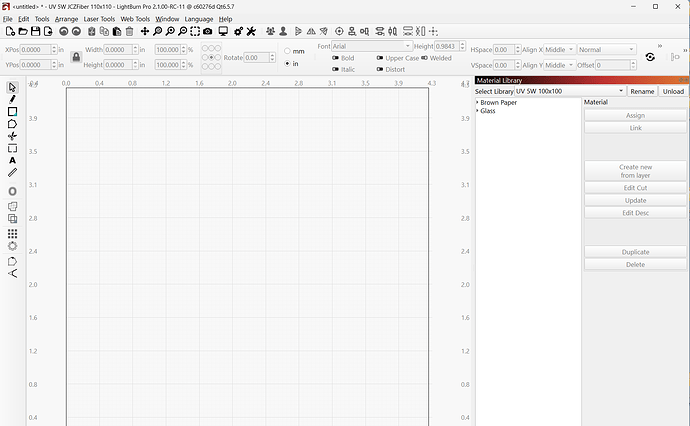Click the Delete material button
Viewport: 690px width, 426px height.
coord(635,264)
